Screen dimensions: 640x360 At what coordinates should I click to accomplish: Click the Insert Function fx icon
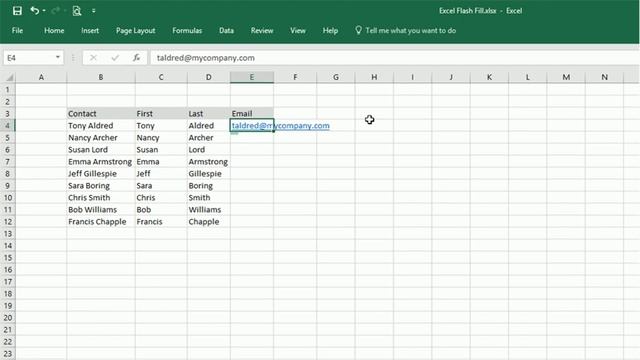click(136, 58)
